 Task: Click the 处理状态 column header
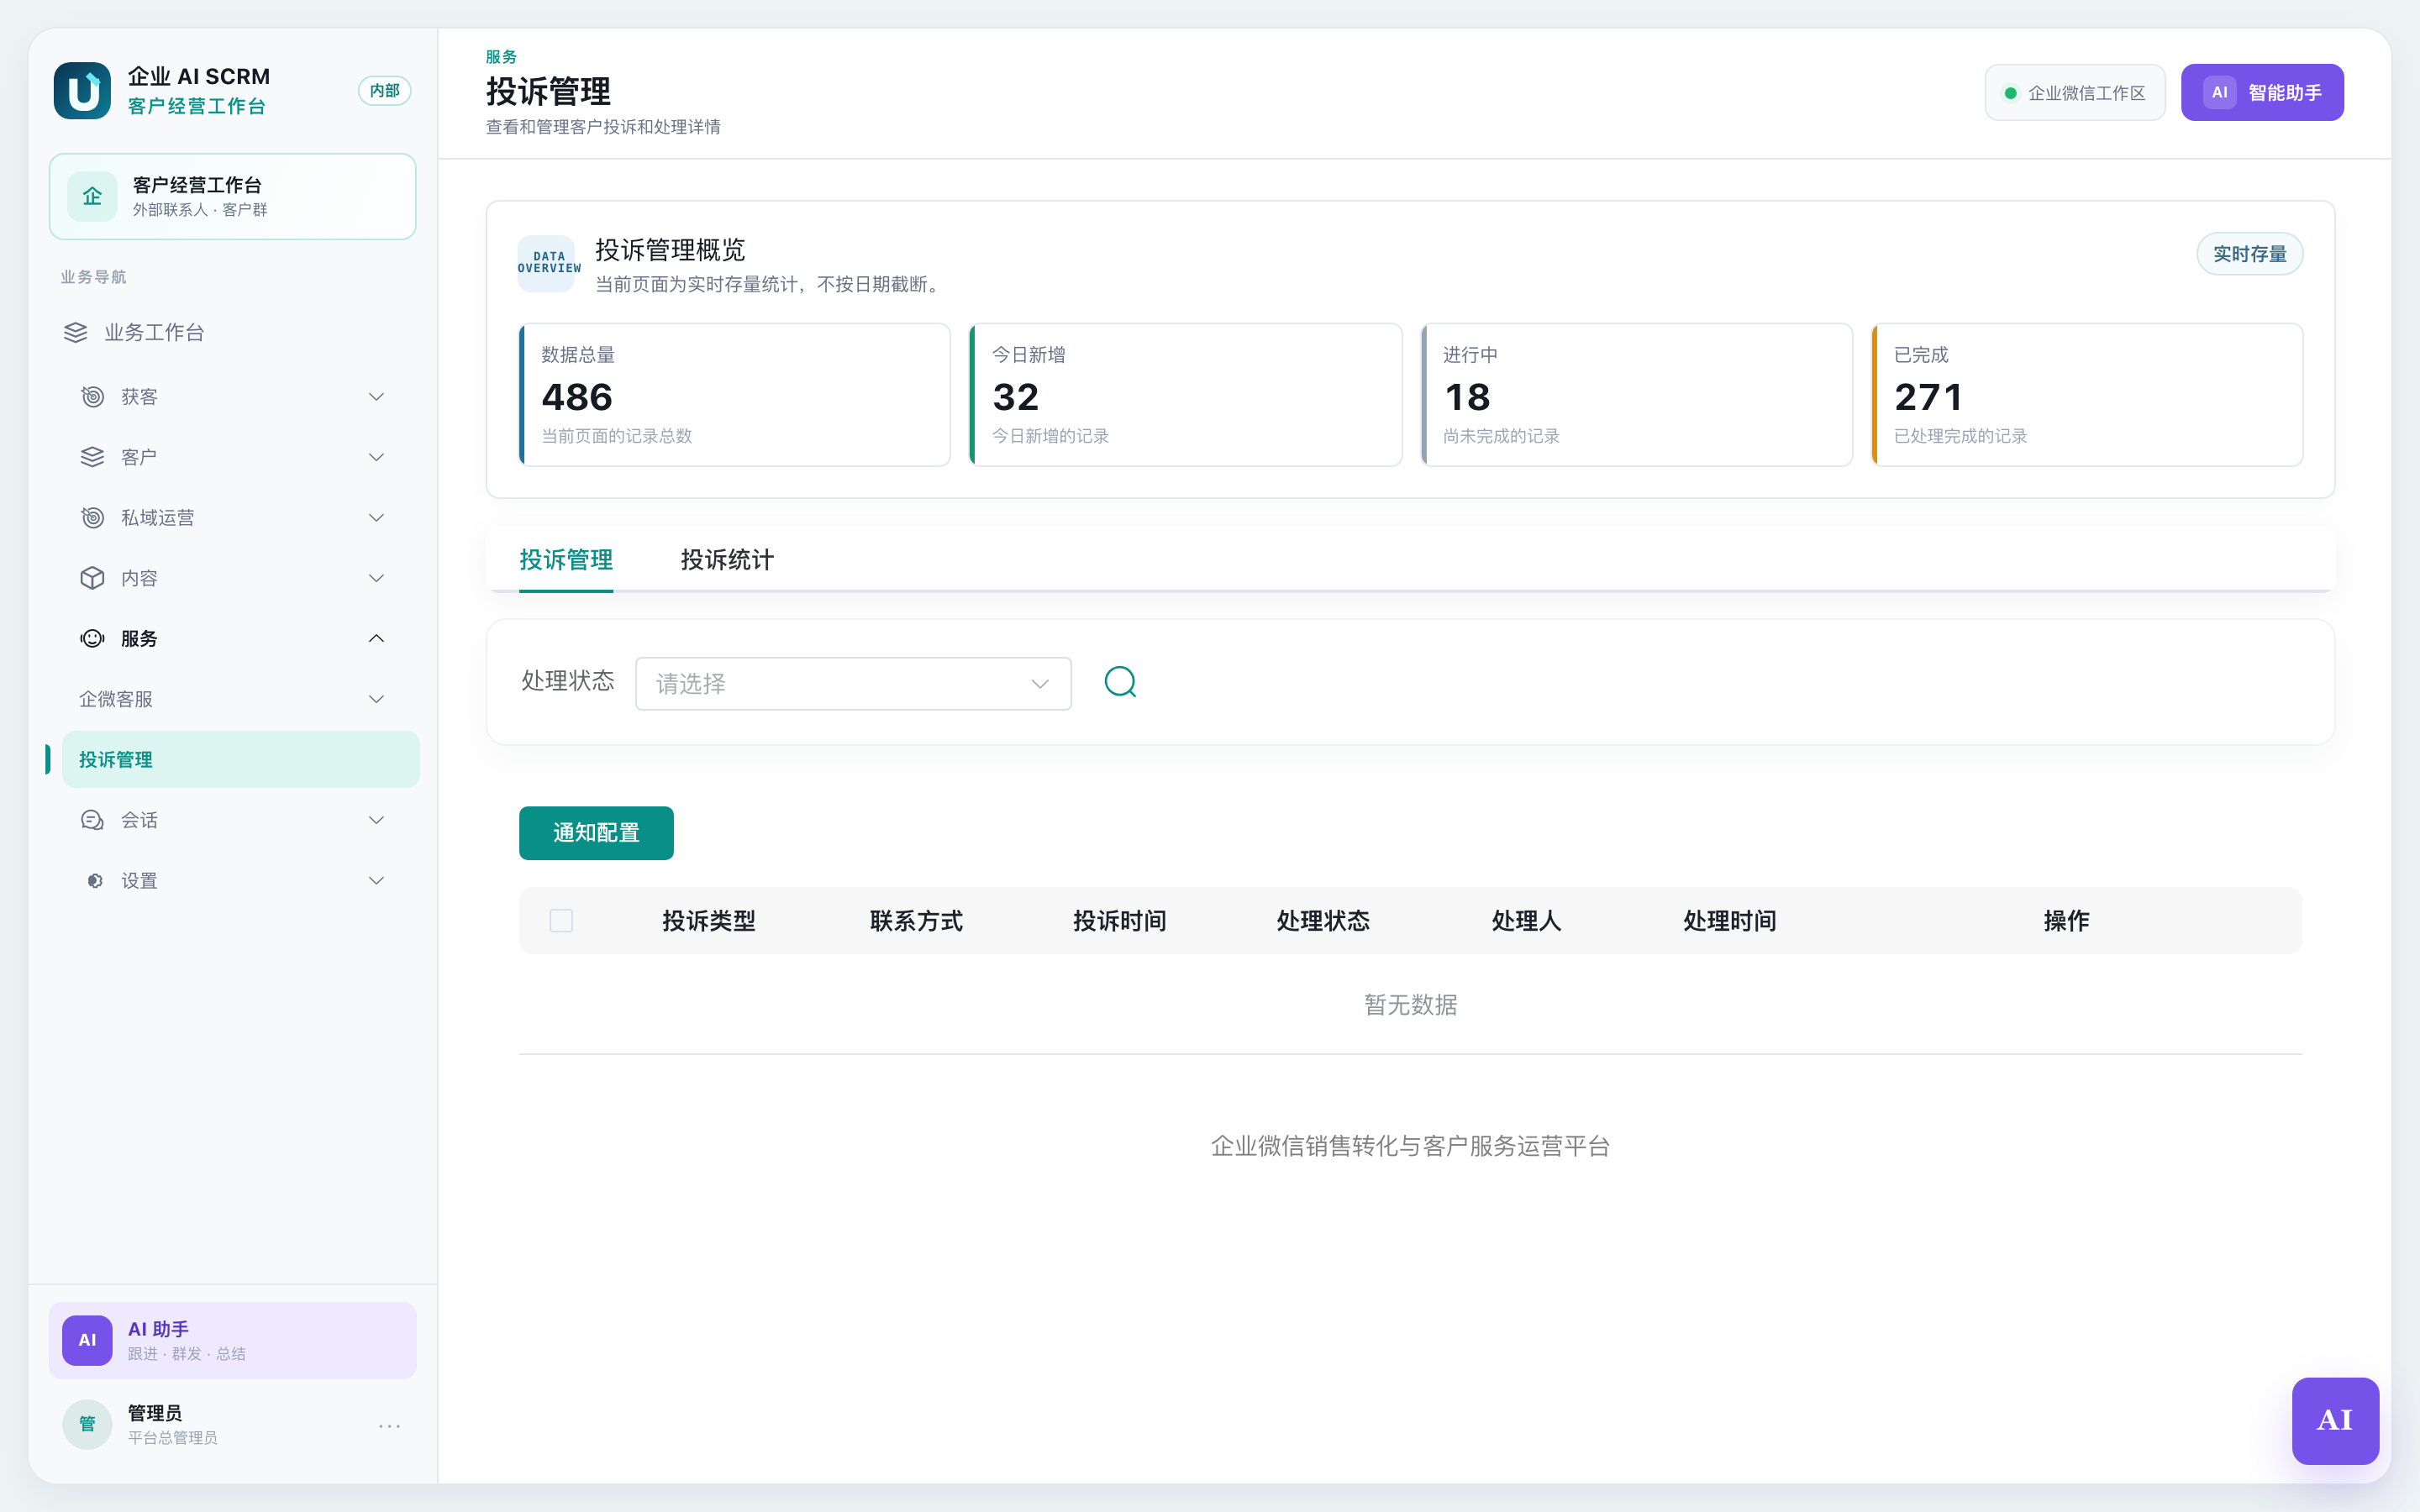coord(1323,920)
